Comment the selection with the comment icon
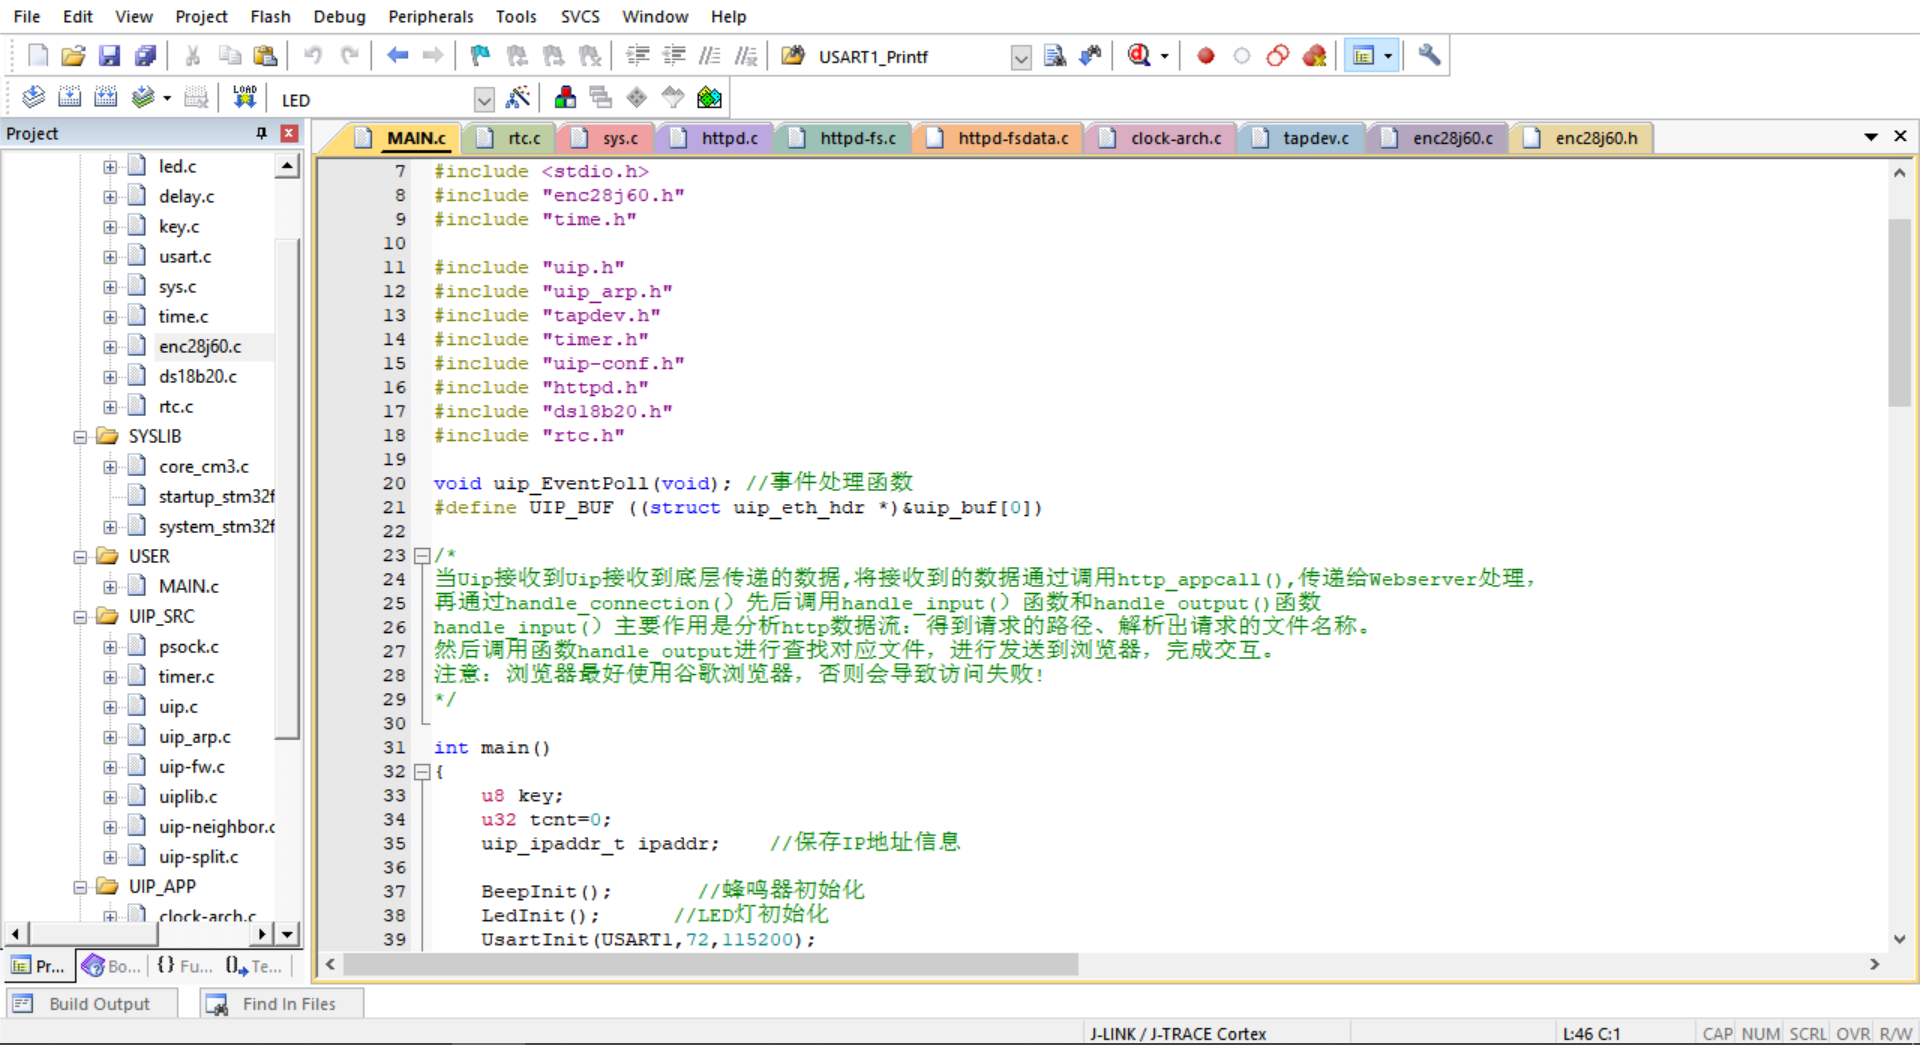Screen dimensions: 1920x1045 pos(710,56)
